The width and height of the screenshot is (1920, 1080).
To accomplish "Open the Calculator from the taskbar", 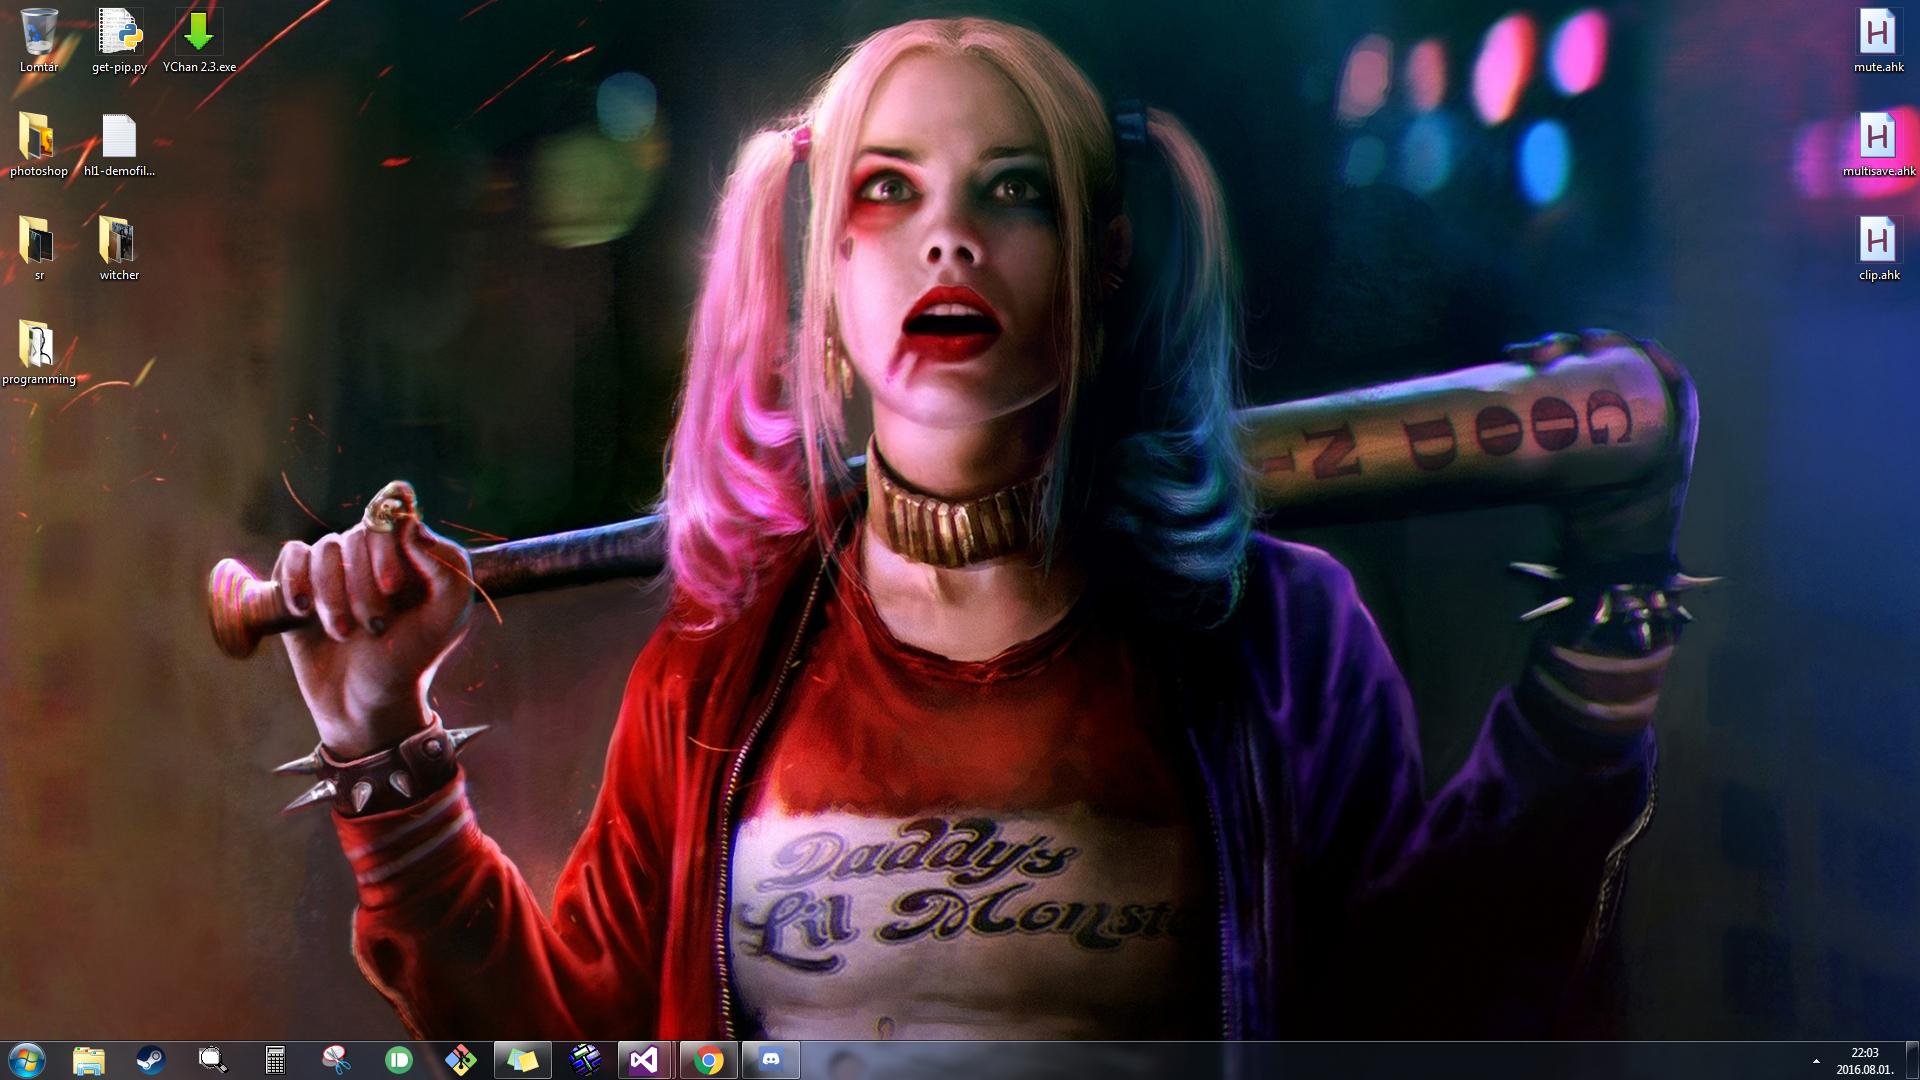I will coord(275,1060).
